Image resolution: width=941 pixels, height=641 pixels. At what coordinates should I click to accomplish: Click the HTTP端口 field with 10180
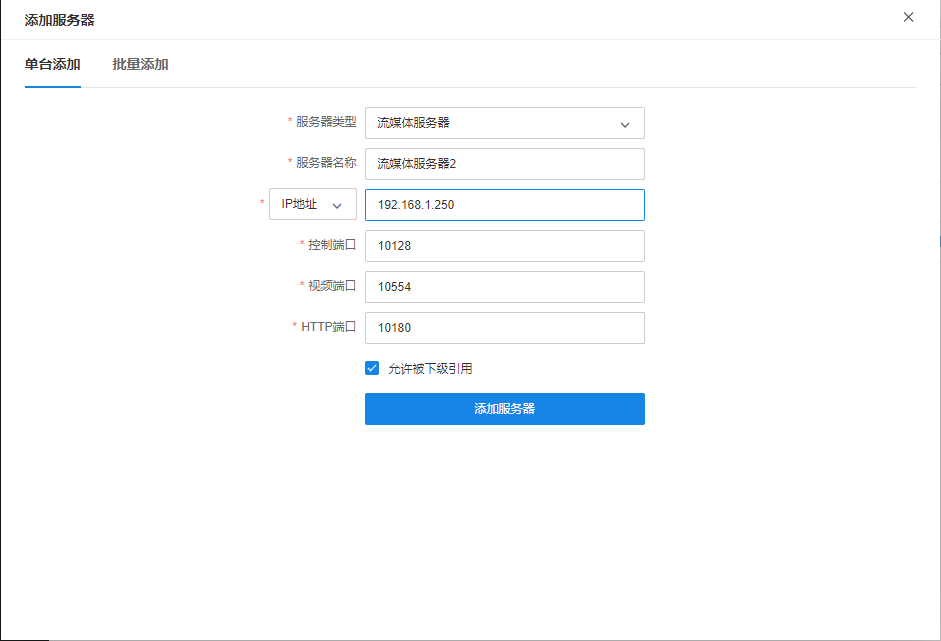tap(504, 328)
